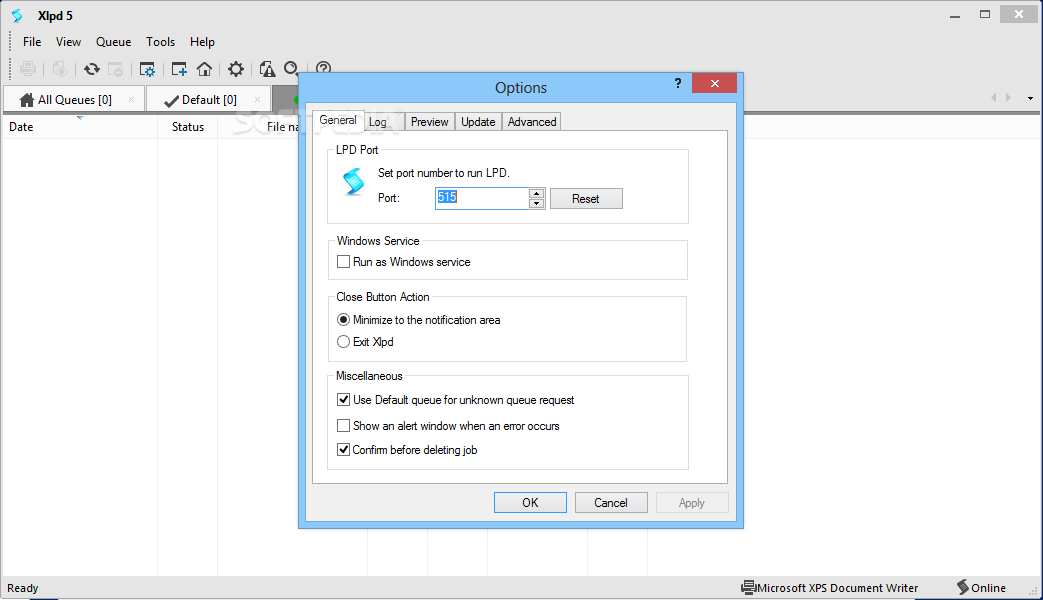Screen dimensions: 1043x600
Task: Open the Help menu
Action: 202,42
